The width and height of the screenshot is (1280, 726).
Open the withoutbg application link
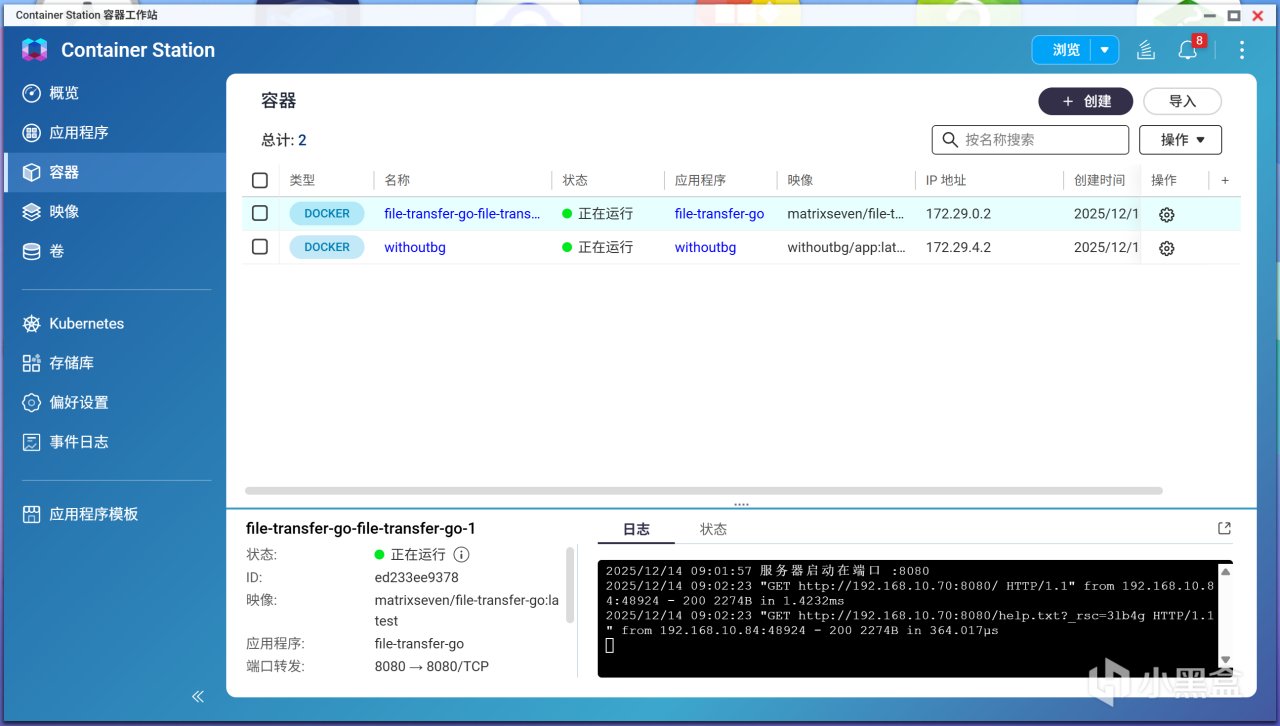pos(705,248)
